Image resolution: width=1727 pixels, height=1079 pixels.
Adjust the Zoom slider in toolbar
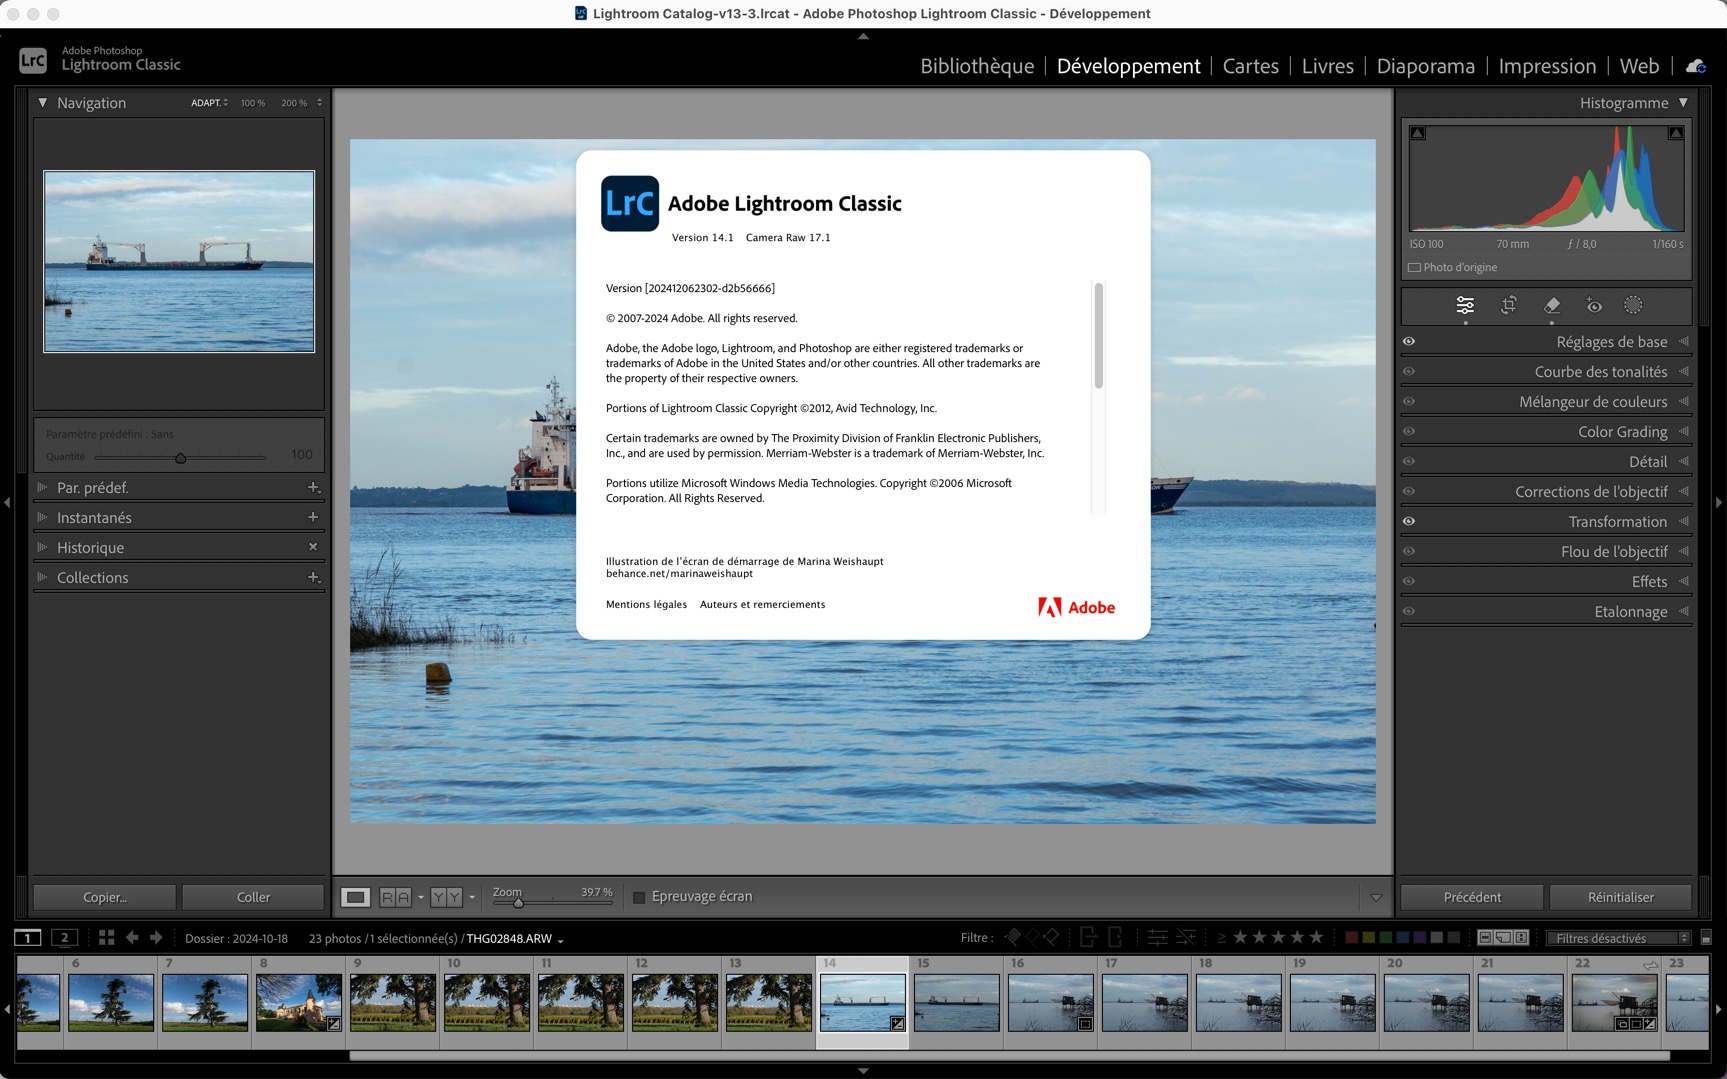pos(518,902)
